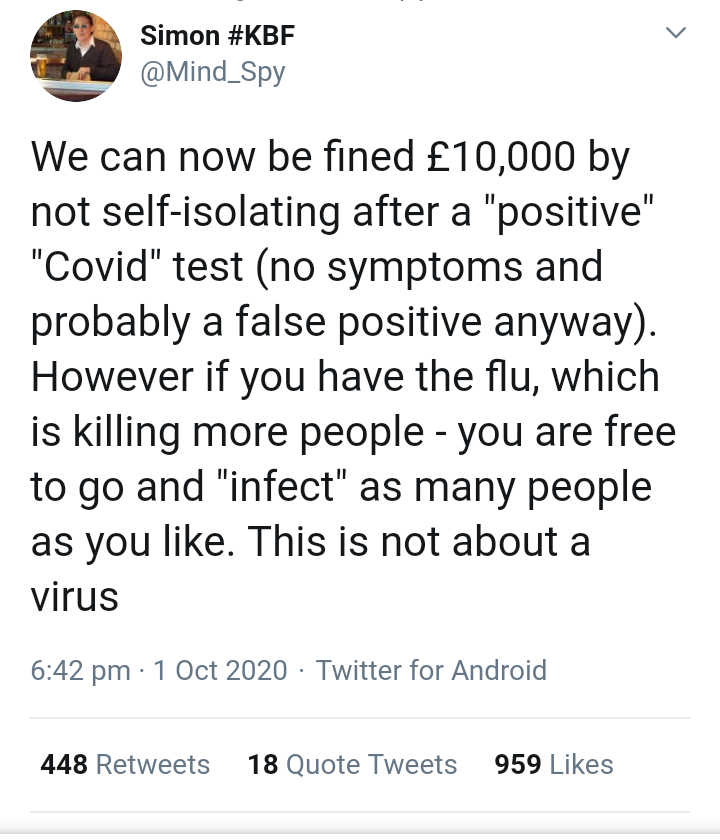Tap the number 959 before Likes

point(518,764)
